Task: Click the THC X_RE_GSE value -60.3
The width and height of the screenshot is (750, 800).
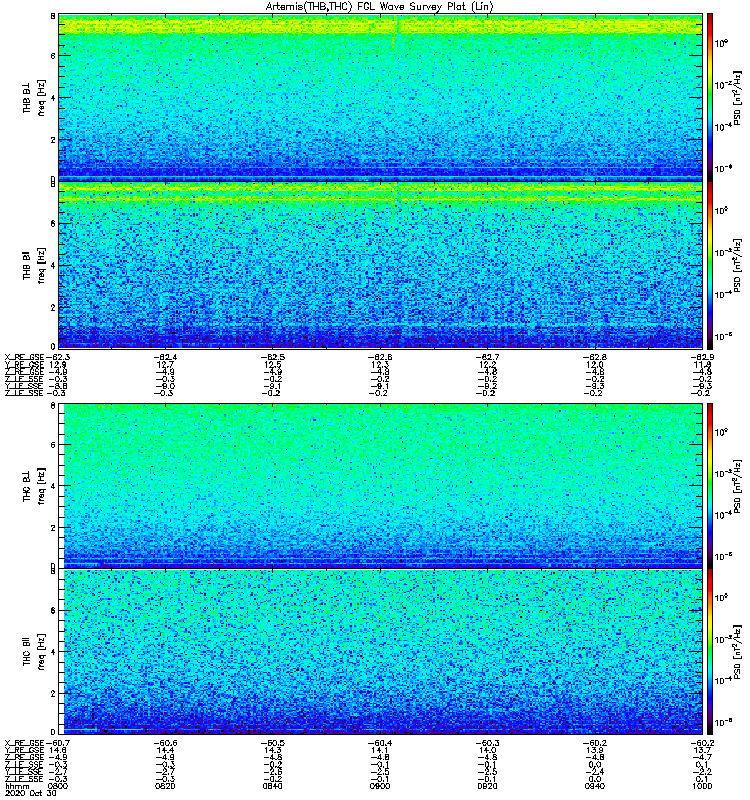Action: (488, 743)
